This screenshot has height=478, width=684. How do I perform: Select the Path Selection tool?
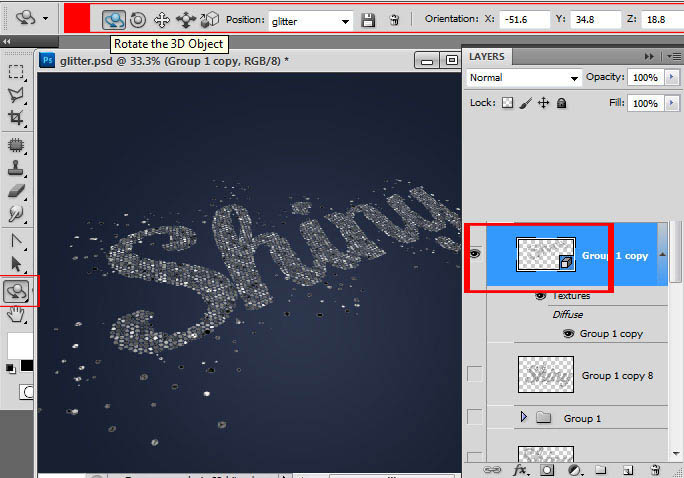[16, 264]
